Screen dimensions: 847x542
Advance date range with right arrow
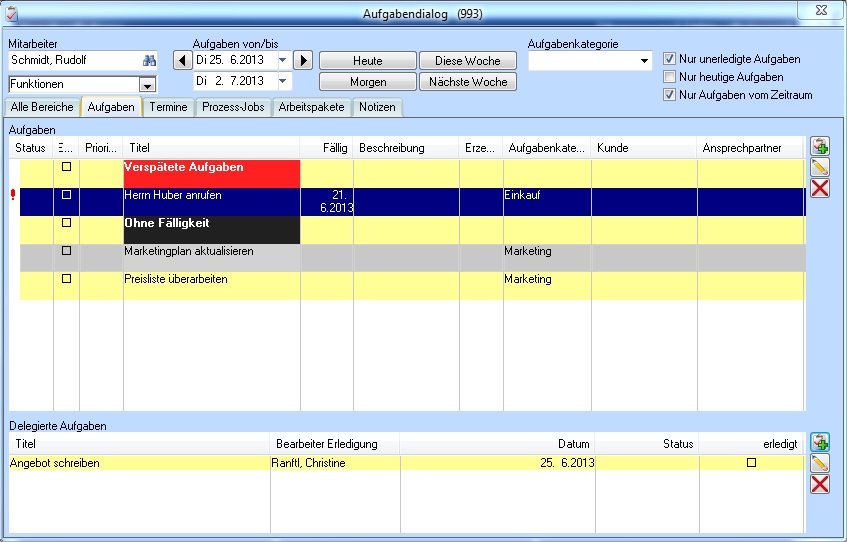[304, 60]
